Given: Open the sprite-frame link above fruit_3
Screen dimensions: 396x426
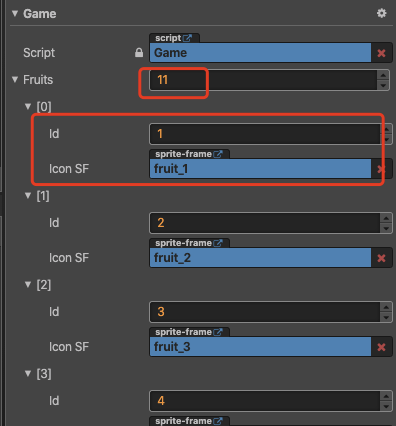Looking at the screenshot, I should 218,332.
